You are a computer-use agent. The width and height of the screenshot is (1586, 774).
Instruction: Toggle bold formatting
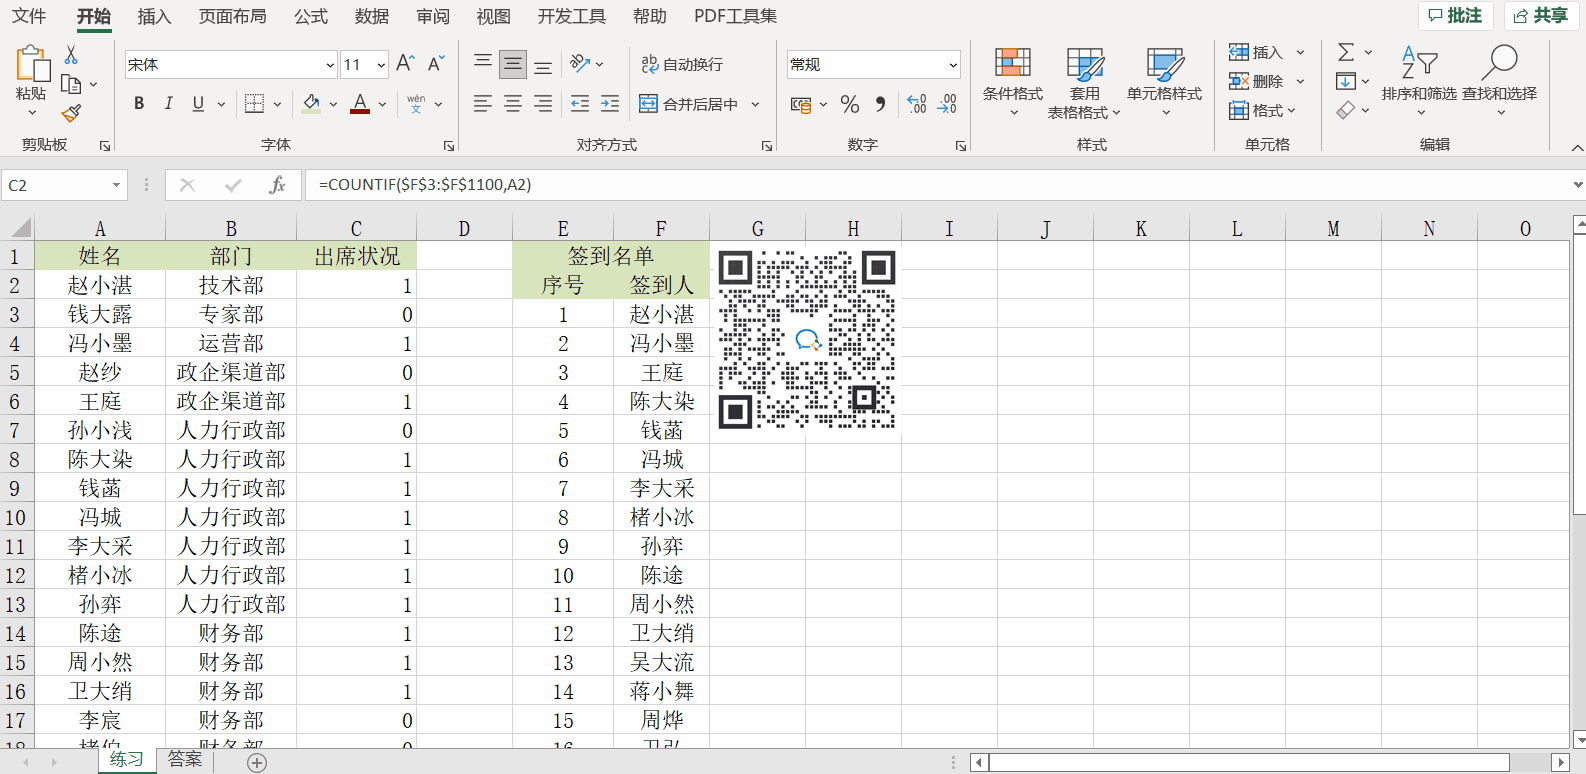coord(139,103)
